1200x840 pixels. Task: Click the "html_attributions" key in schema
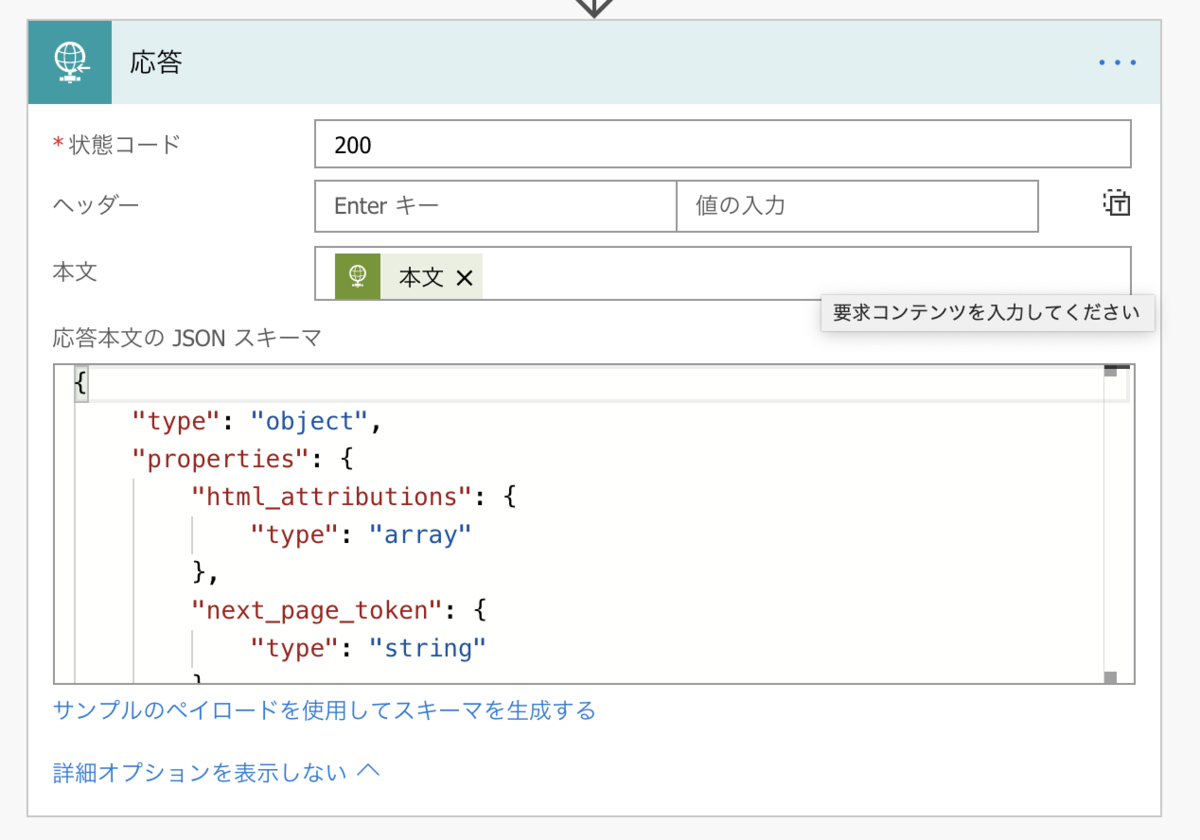(x=330, y=496)
